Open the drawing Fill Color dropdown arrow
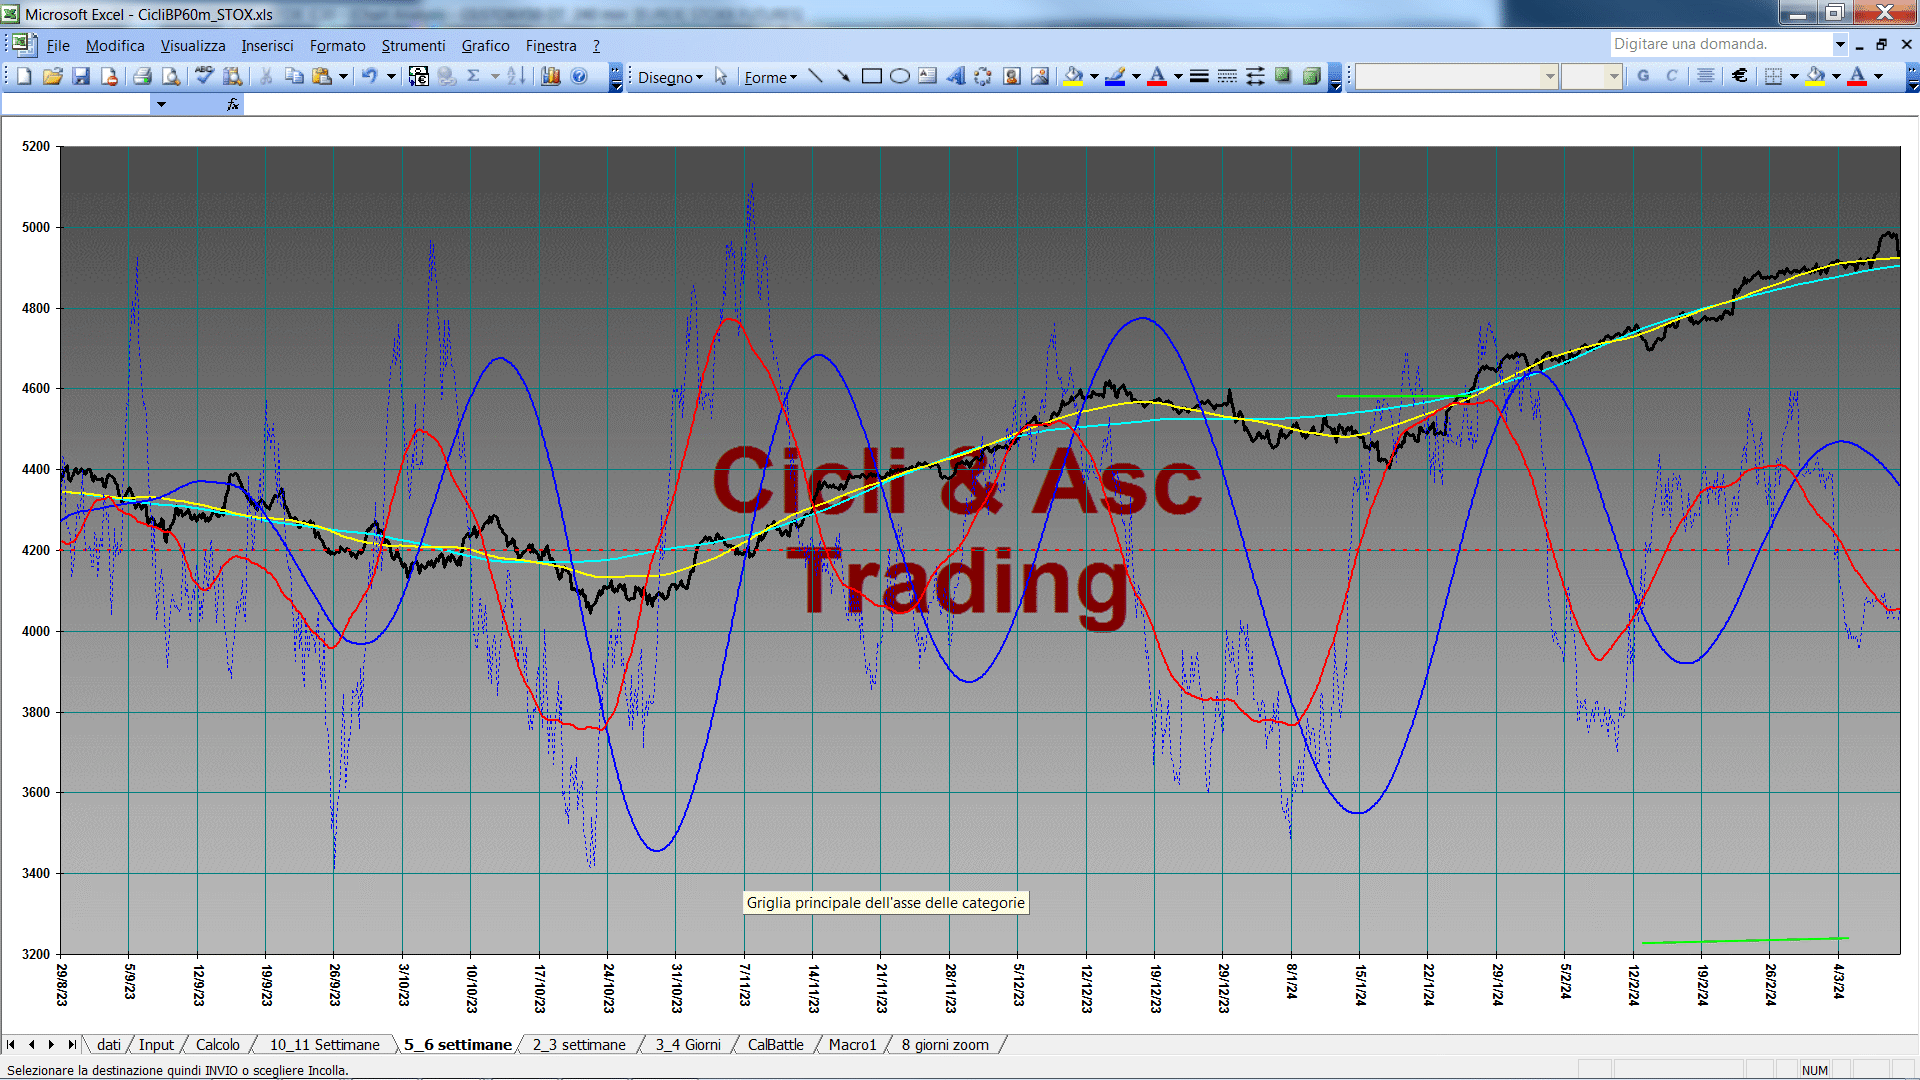 pos(1094,77)
